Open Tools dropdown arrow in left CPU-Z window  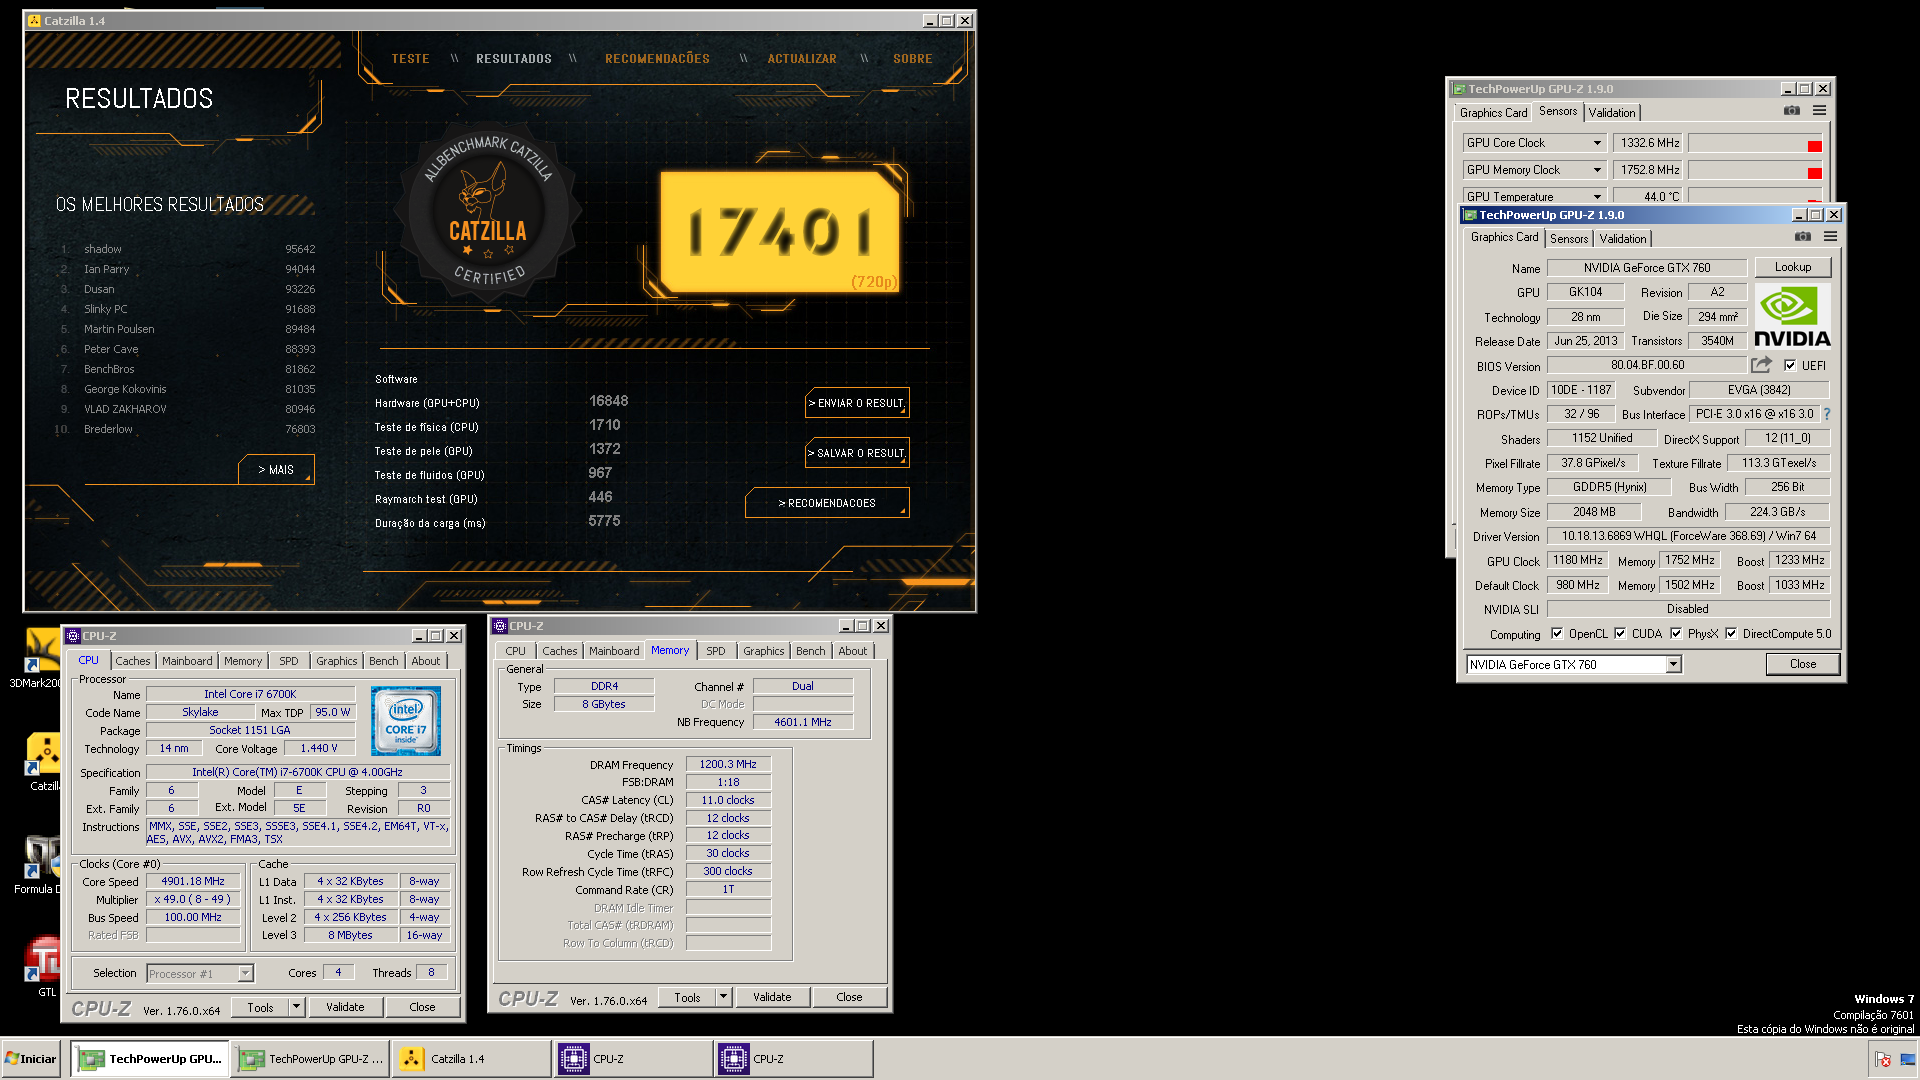pos(296,1007)
